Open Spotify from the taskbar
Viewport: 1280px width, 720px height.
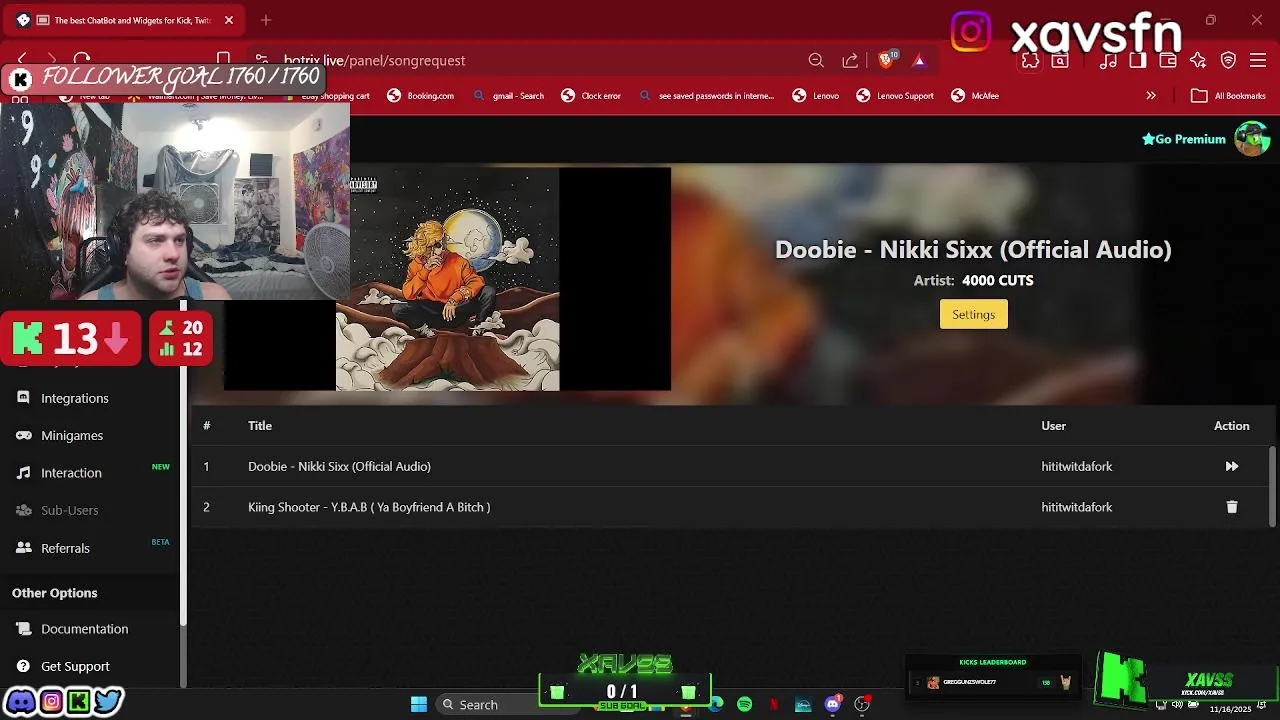745,705
